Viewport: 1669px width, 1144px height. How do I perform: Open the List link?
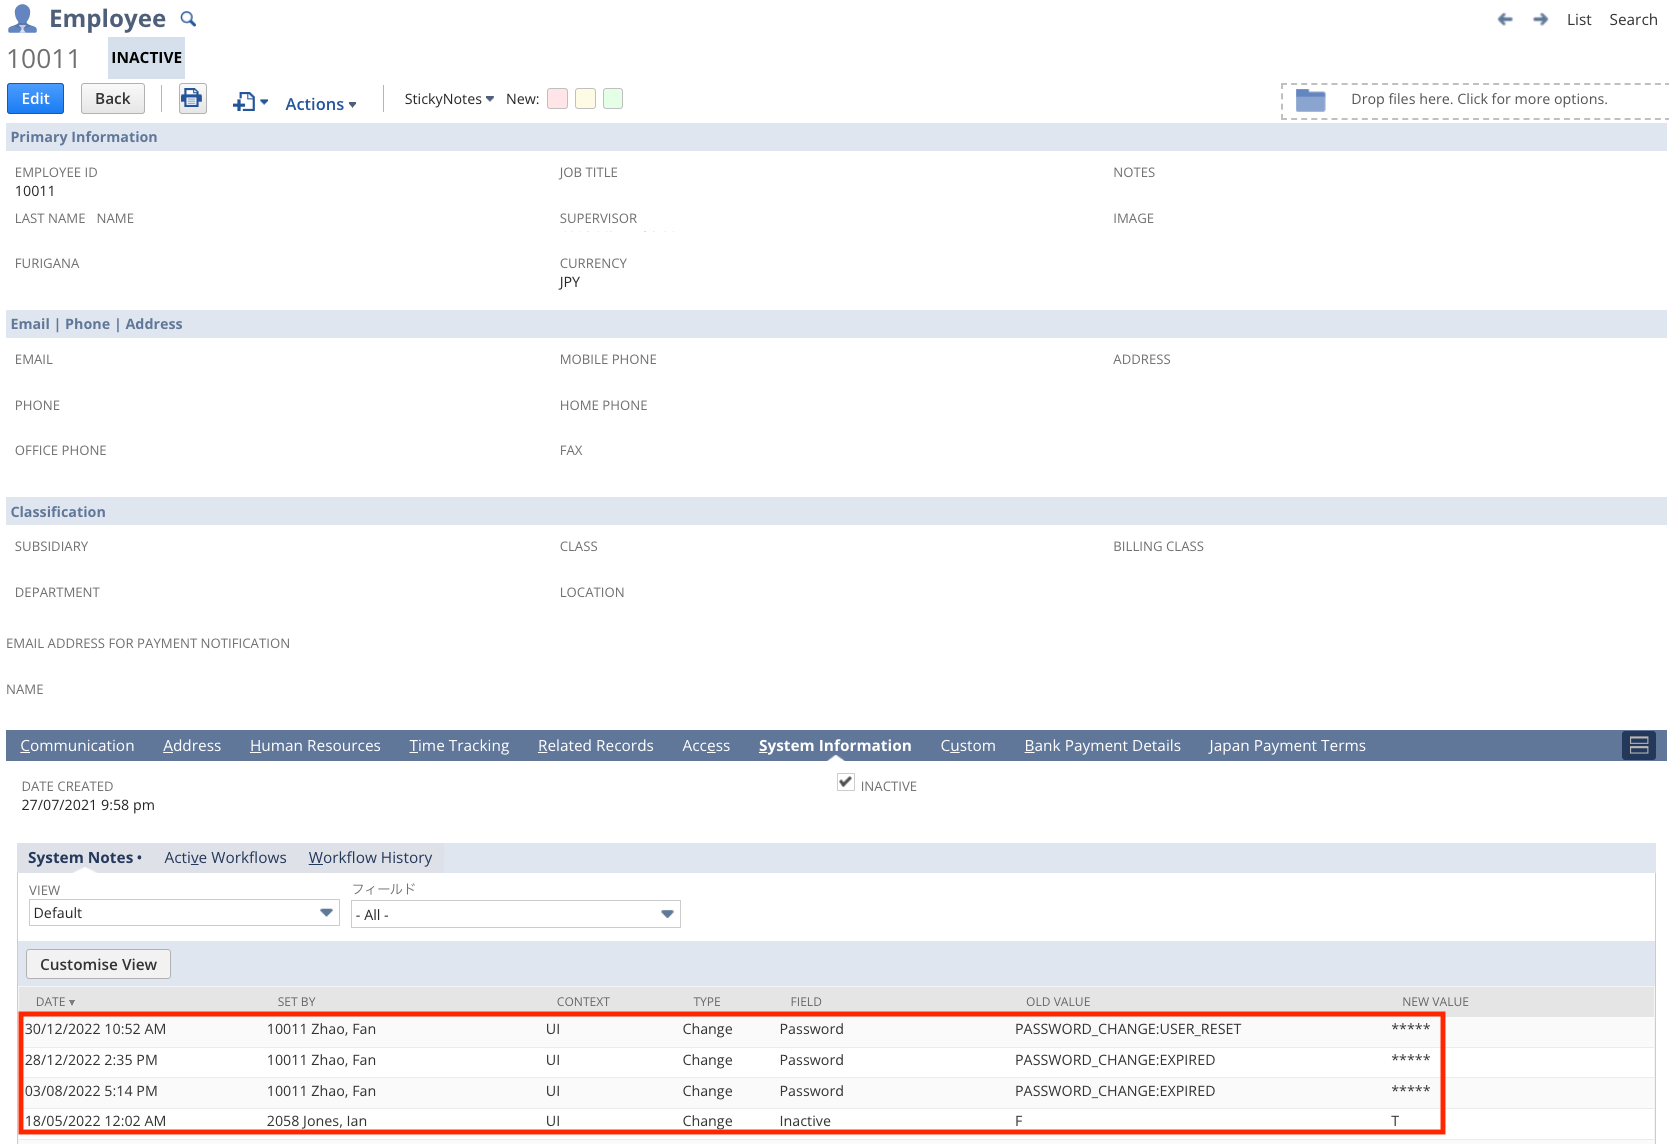click(x=1579, y=19)
